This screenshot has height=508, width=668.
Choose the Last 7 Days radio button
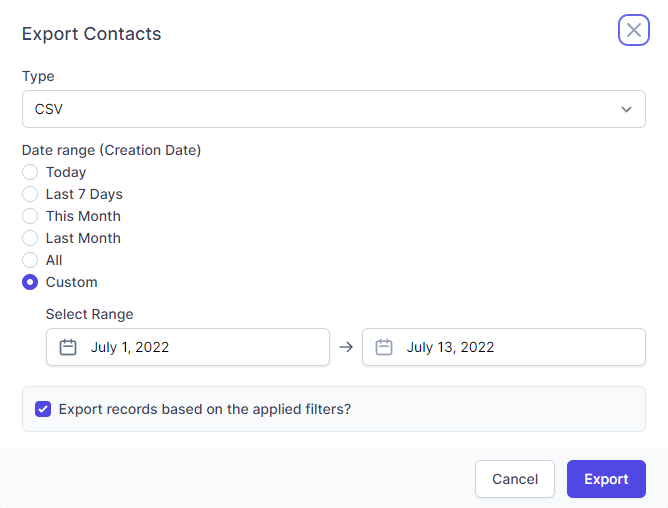(x=30, y=194)
